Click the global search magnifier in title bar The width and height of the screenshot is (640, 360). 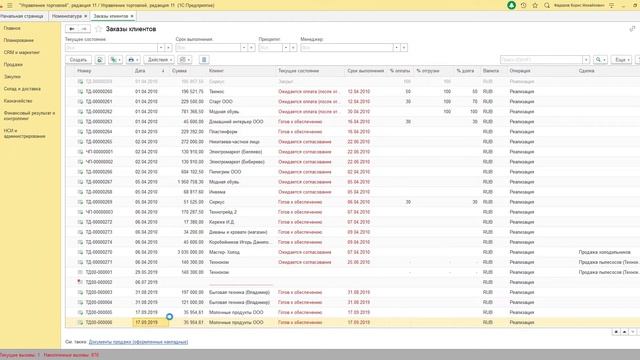pos(547,5)
